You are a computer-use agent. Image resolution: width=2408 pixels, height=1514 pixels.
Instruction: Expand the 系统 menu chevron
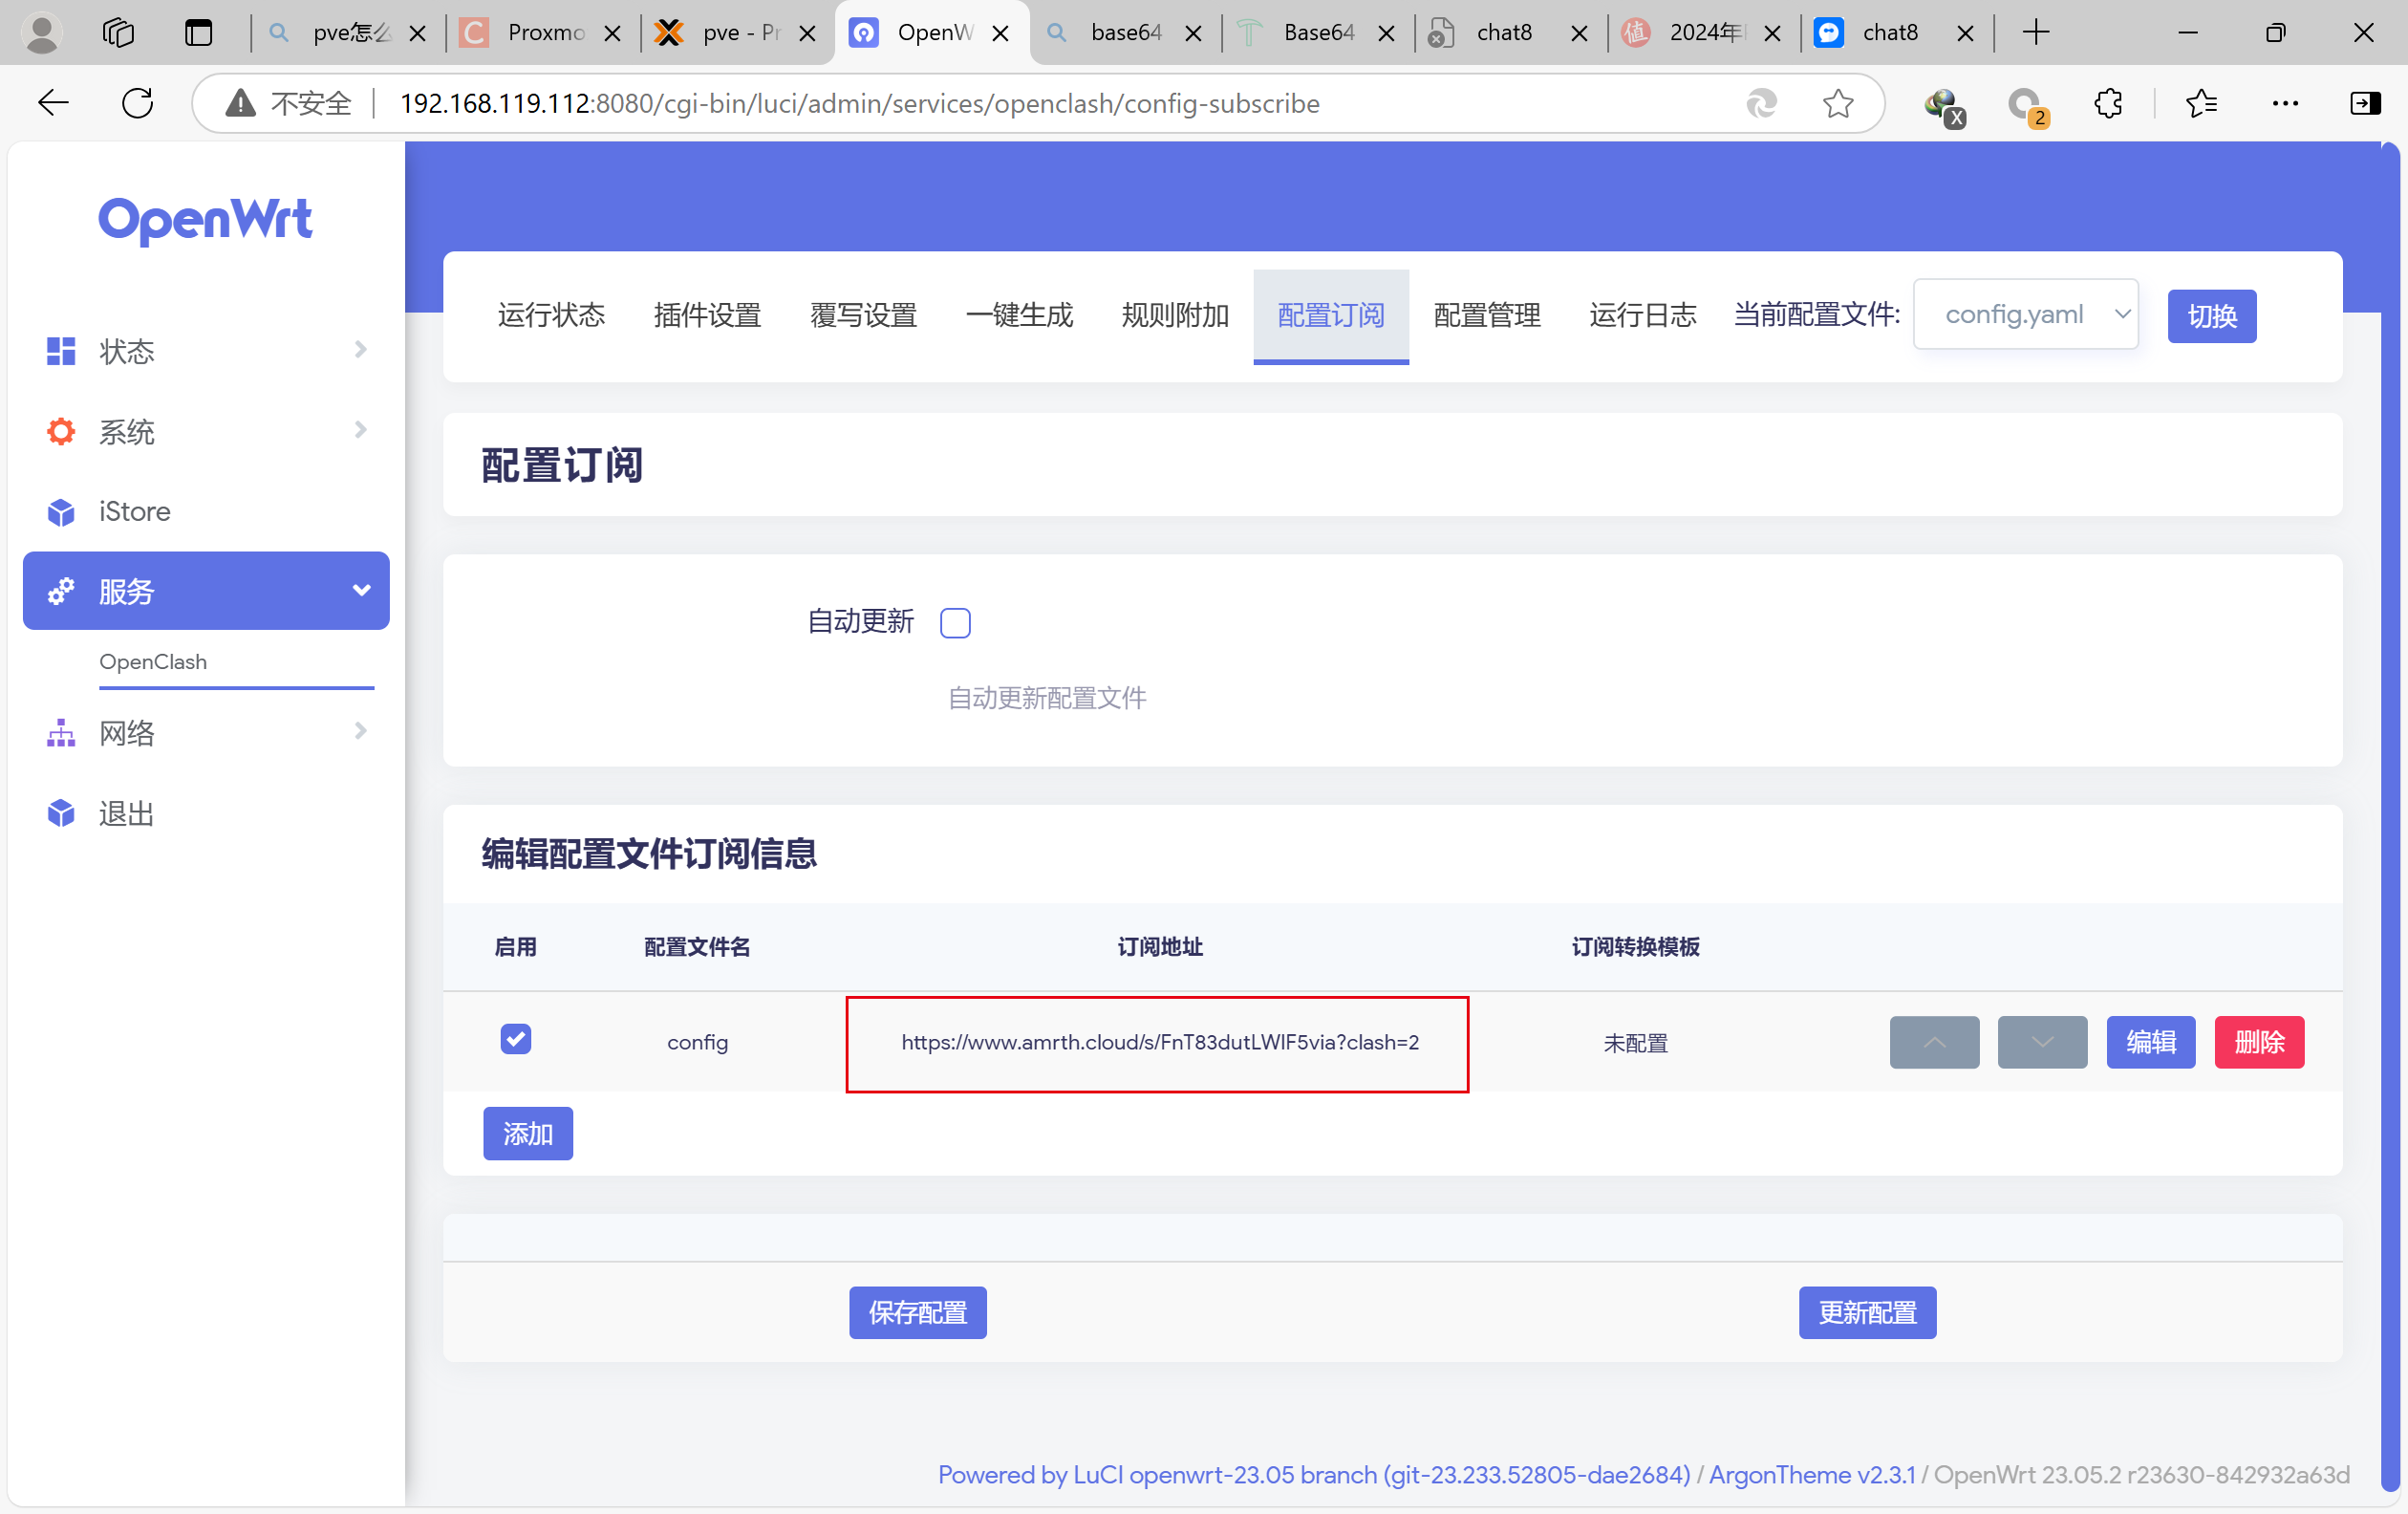361,430
